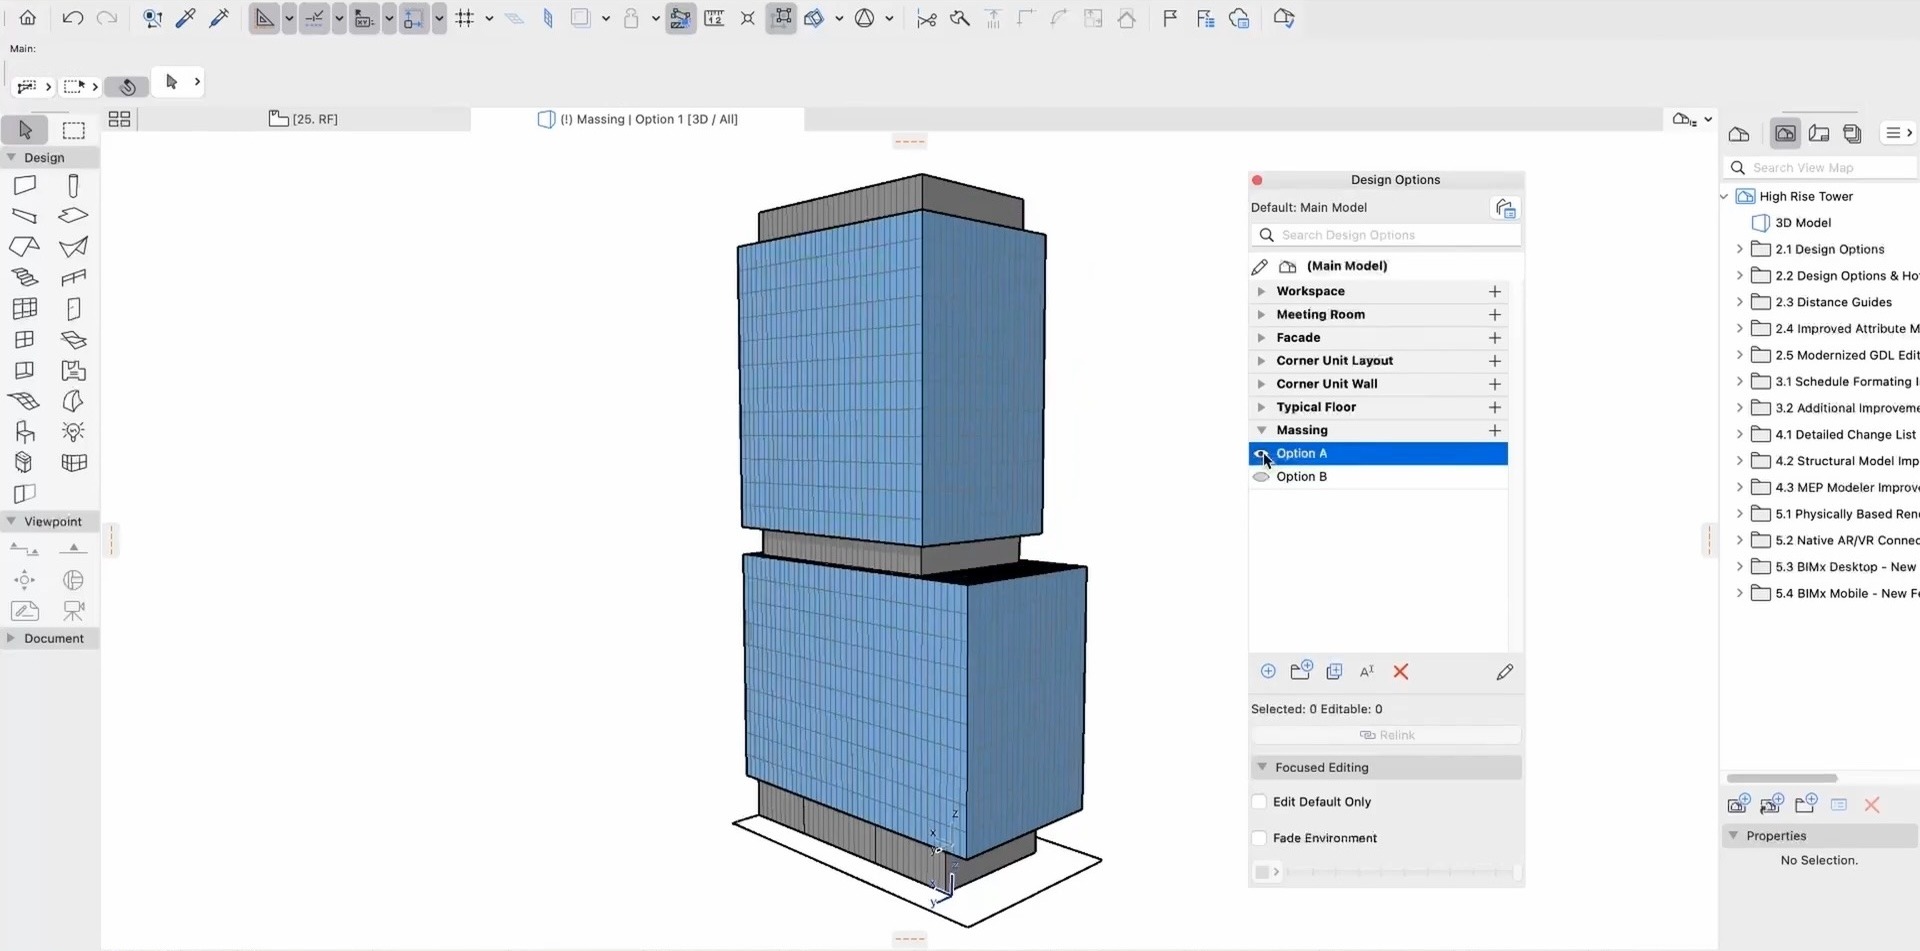1920x951 pixels.
Task: Open the View Map icon in Navigator
Action: pyautogui.click(x=1785, y=133)
